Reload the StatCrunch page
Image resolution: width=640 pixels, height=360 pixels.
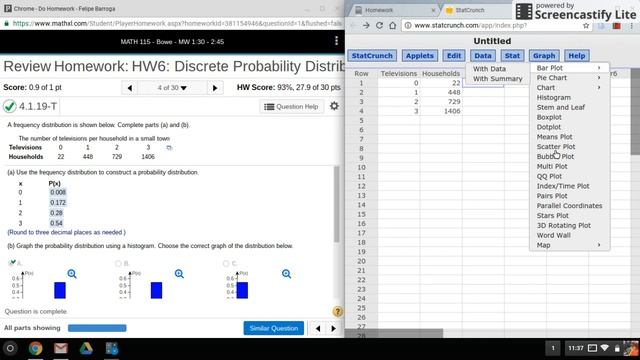379,25
